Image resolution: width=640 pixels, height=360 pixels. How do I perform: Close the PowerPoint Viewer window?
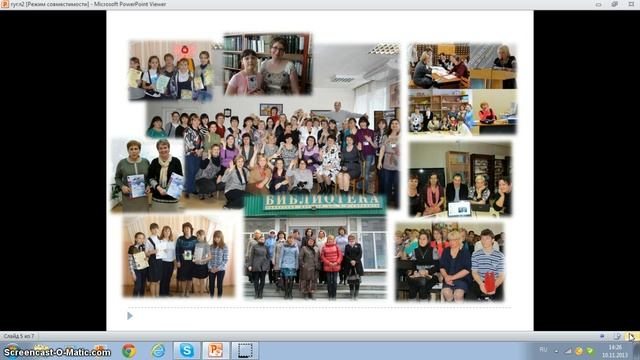point(631,4)
